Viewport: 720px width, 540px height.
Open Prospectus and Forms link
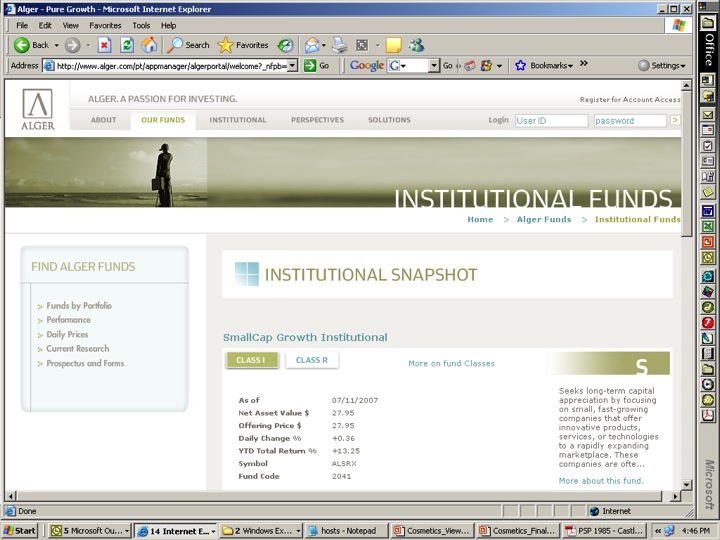(85, 363)
